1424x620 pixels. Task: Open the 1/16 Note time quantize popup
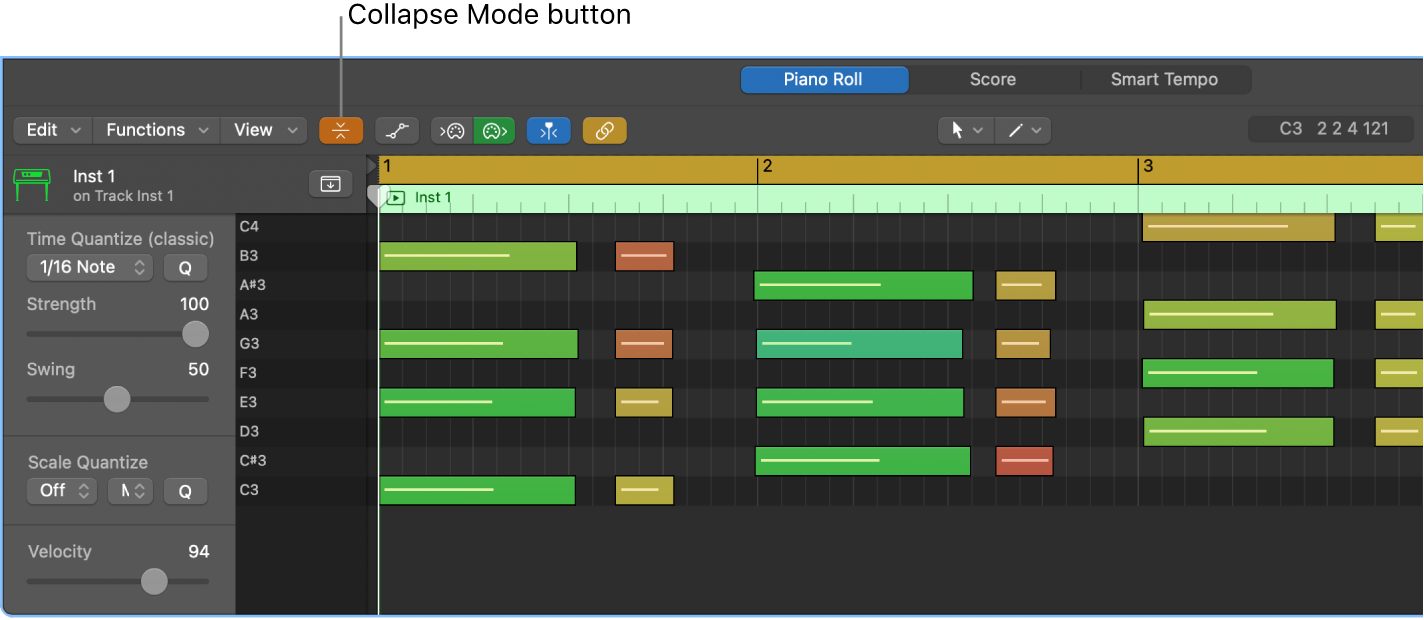pyautogui.click(x=90, y=268)
